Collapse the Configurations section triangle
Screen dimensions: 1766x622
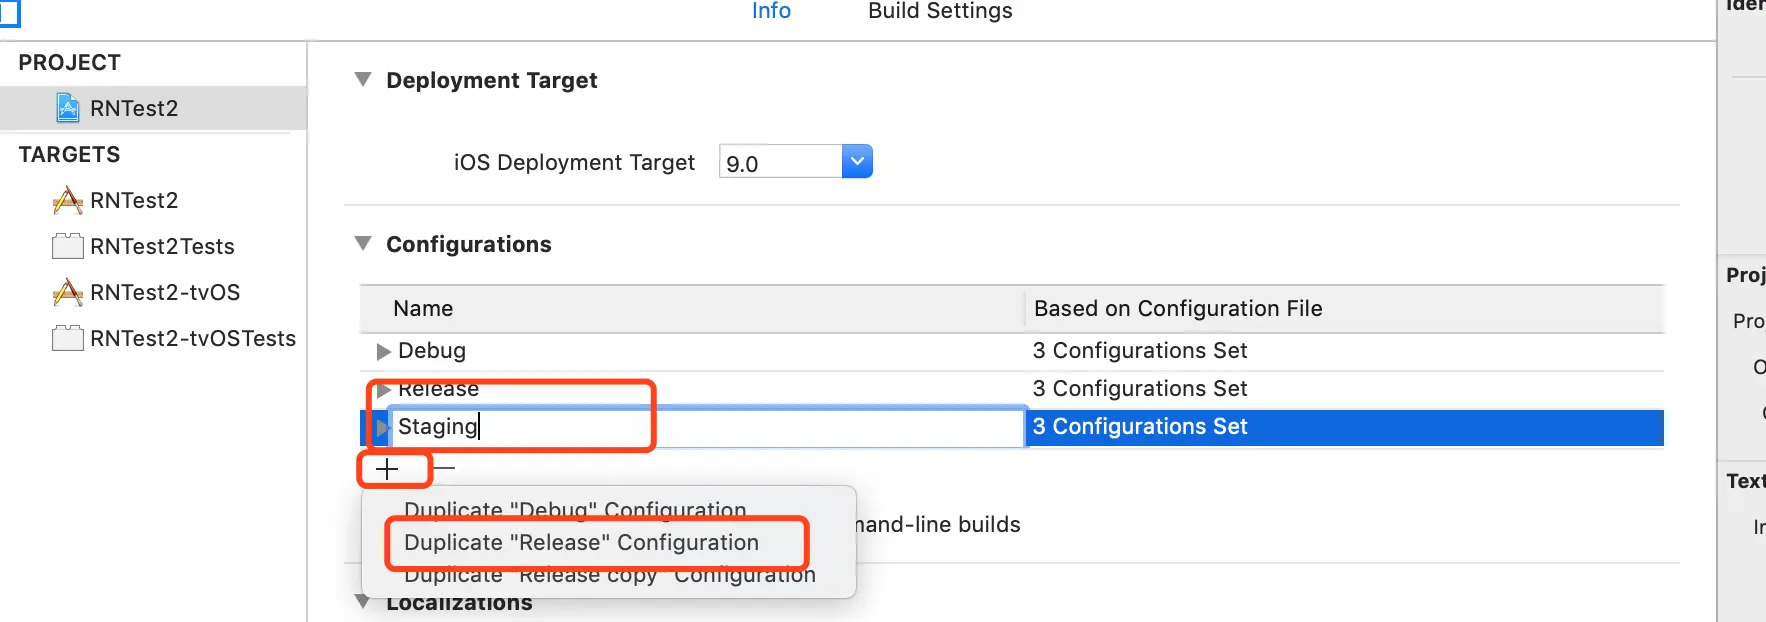[x=363, y=244]
